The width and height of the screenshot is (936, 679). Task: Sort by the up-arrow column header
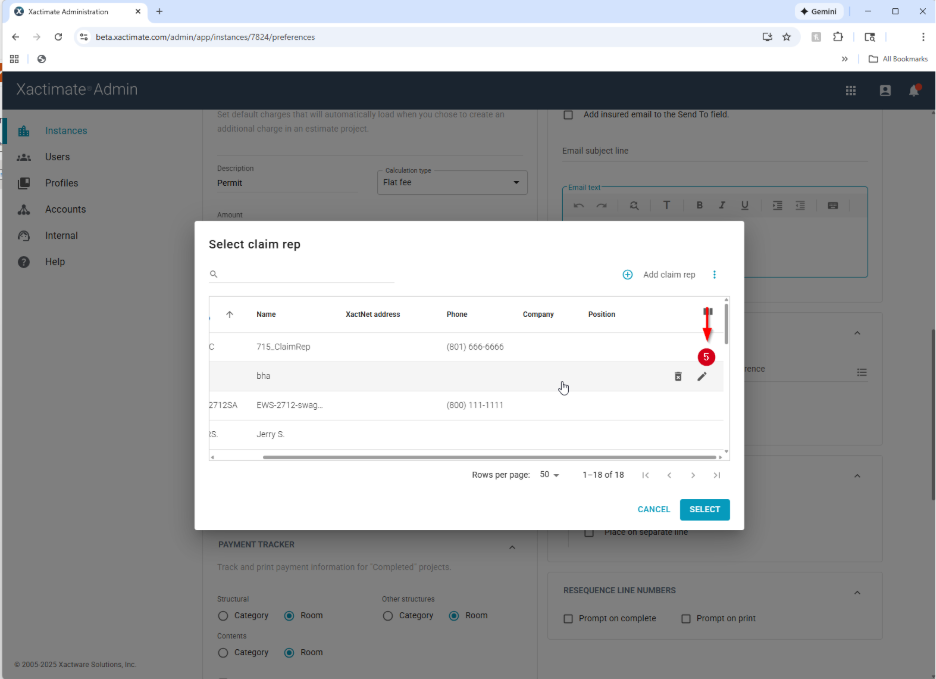(x=229, y=315)
